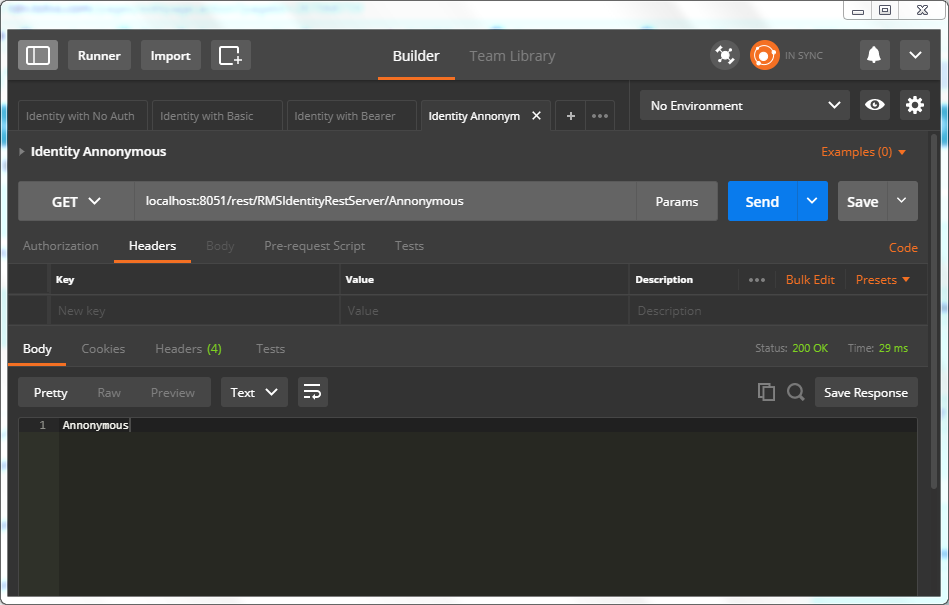Click the Time 29 ms text
The image size is (949, 605).
click(x=878, y=348)
